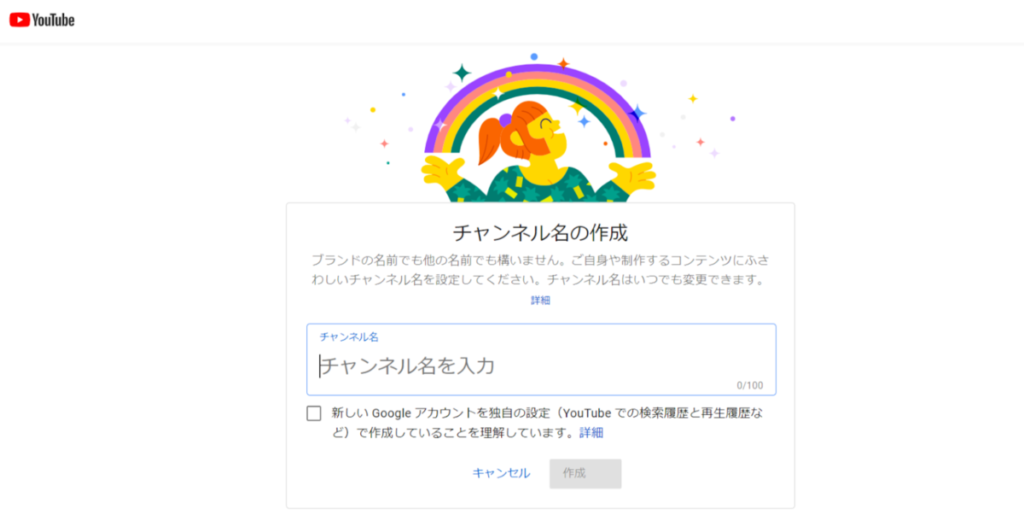Focus the チャンネル名を入力 text field
The image size is (1024, 515).
[540, 367]
